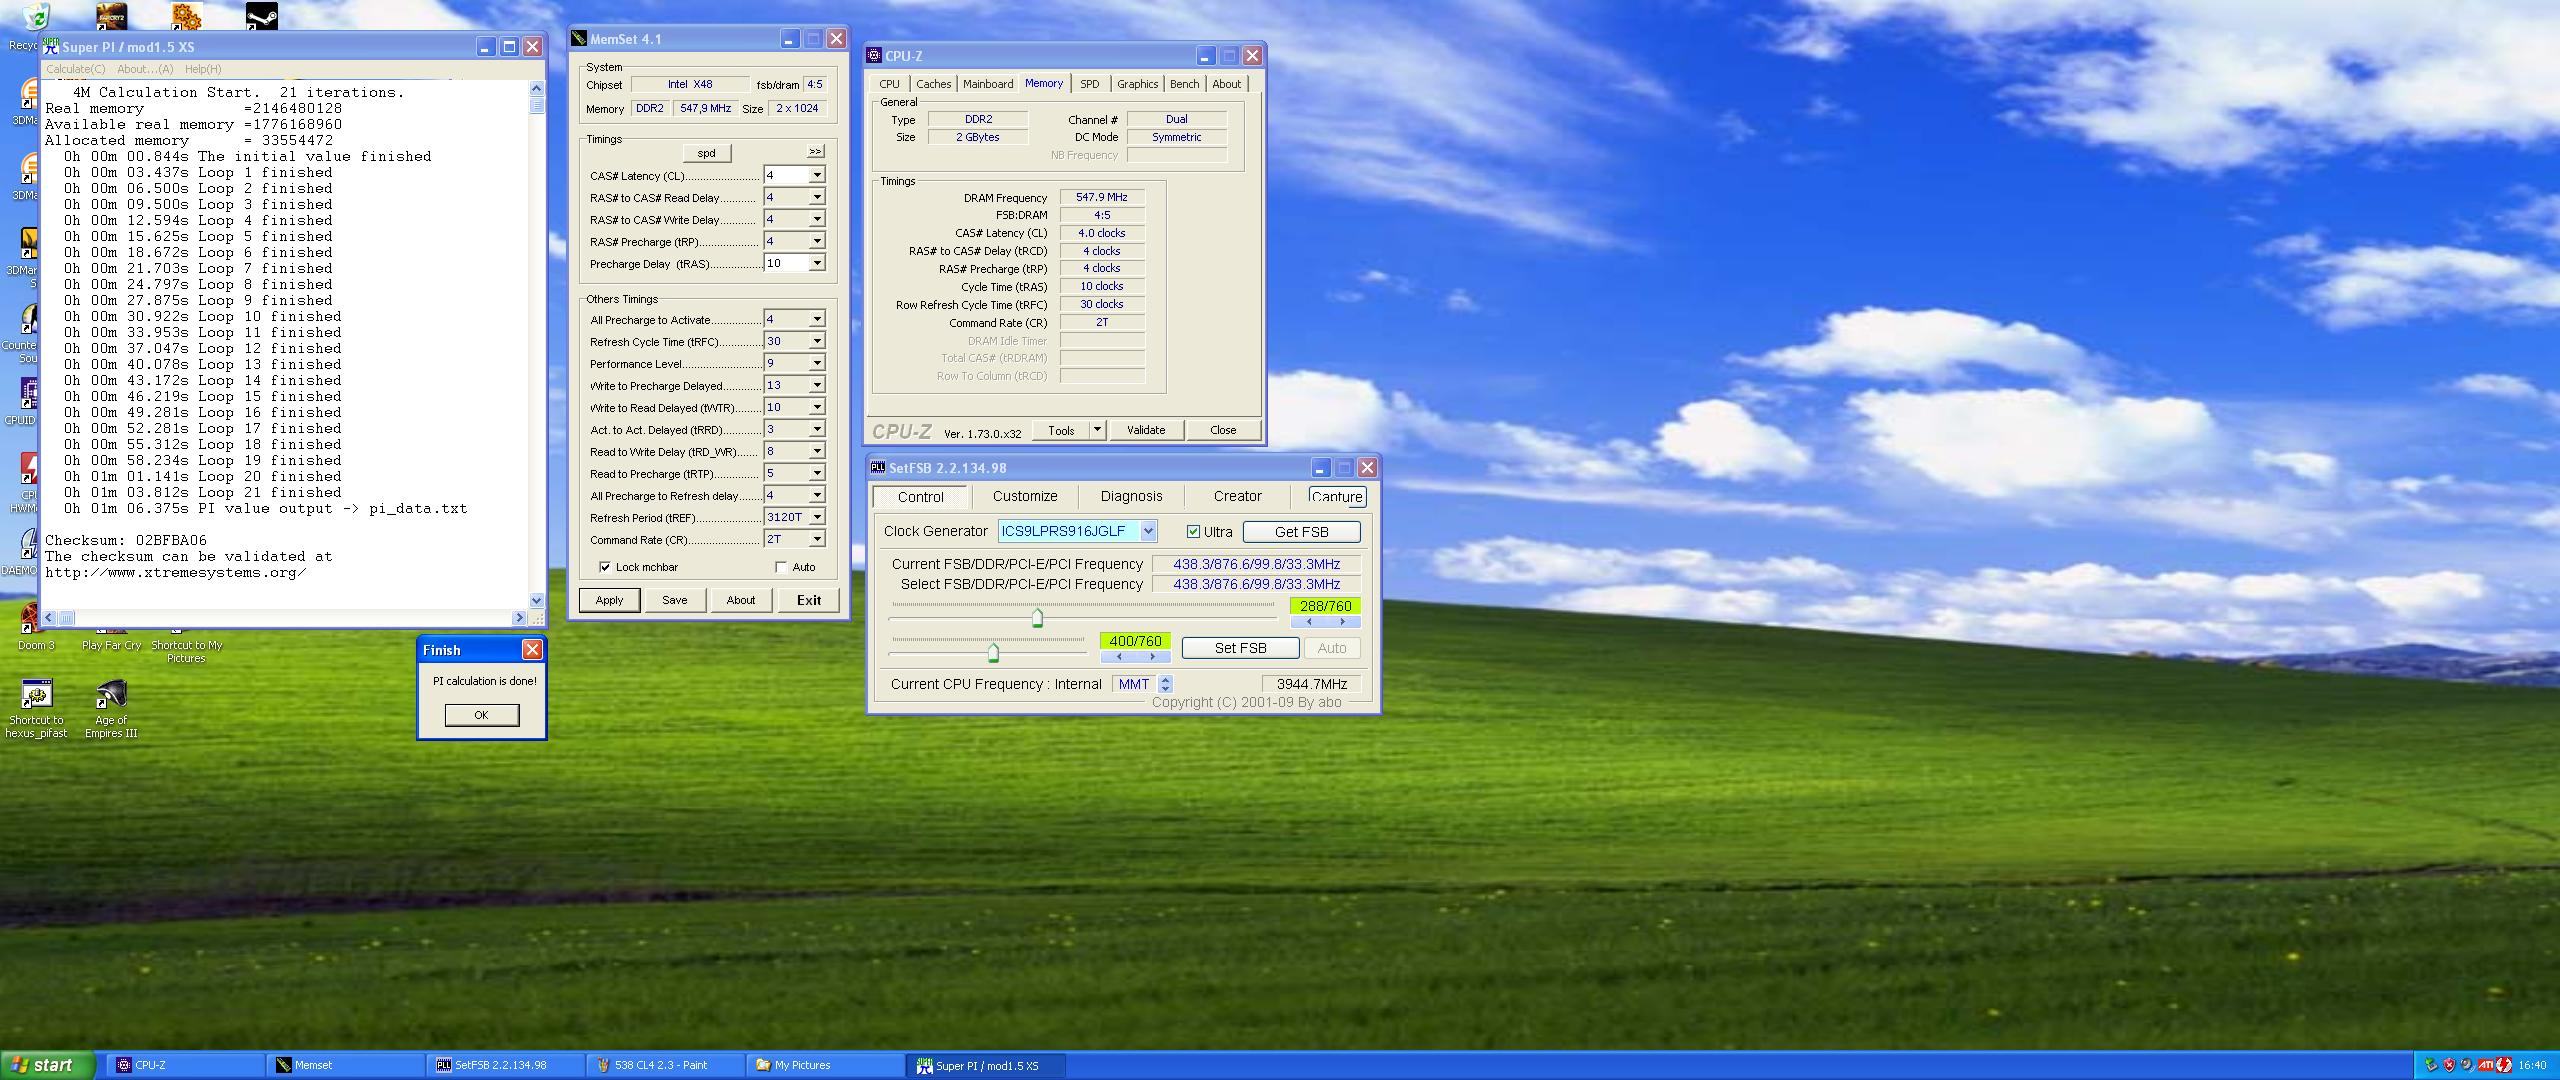2560x1080 pixels.
Task: Open the Calculate(C) menu in Super PI
Action: 76,69
